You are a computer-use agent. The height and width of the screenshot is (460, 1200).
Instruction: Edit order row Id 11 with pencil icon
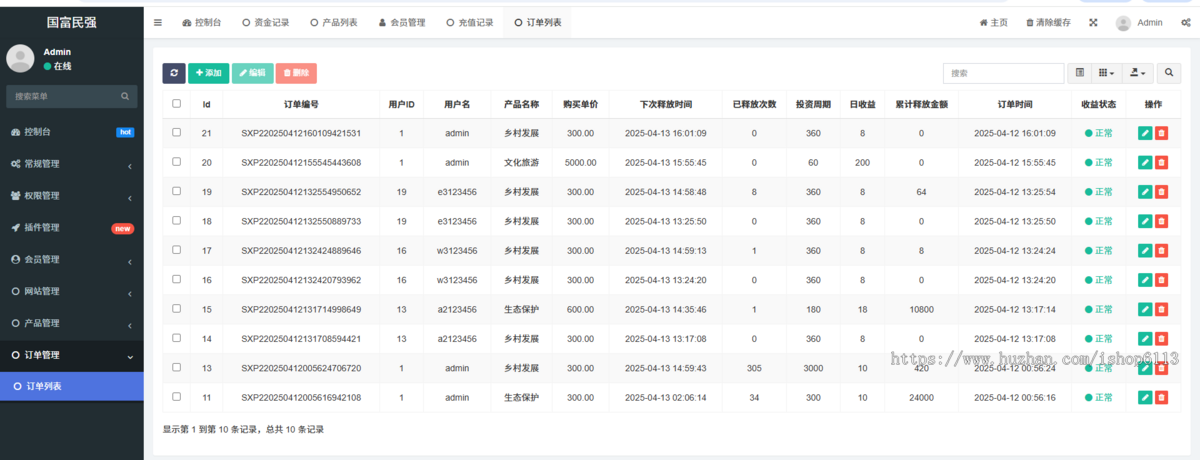pyautogui.click(x=1144, y=398)
